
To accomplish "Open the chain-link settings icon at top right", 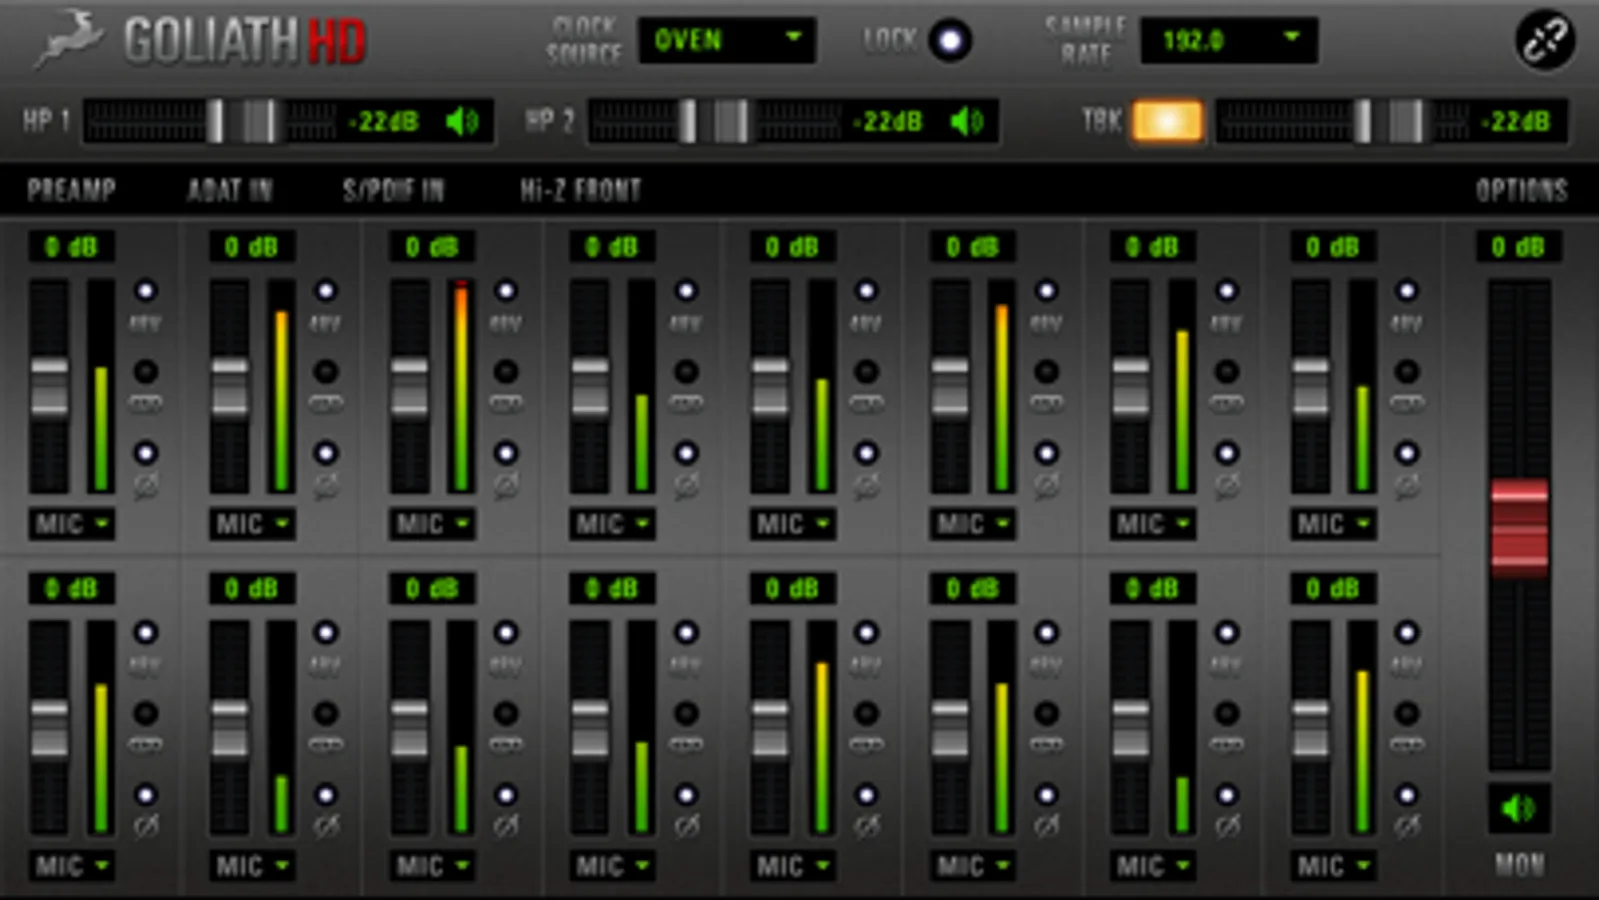I will 1545,41.
